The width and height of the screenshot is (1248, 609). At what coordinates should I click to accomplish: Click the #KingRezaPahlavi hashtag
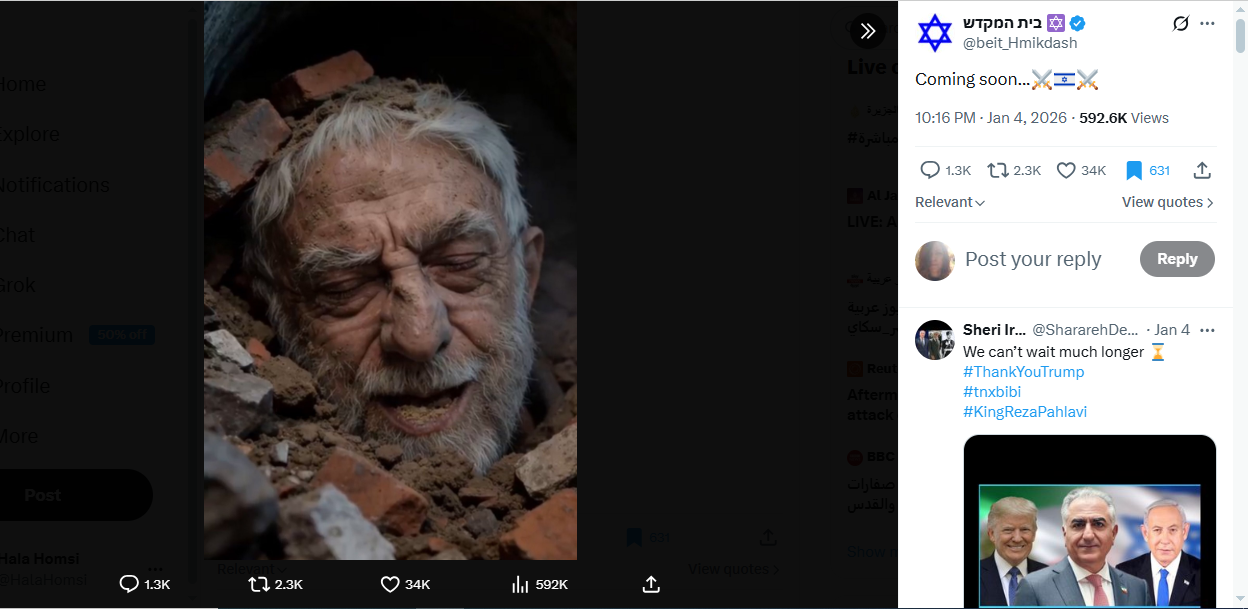(1024, 412)
